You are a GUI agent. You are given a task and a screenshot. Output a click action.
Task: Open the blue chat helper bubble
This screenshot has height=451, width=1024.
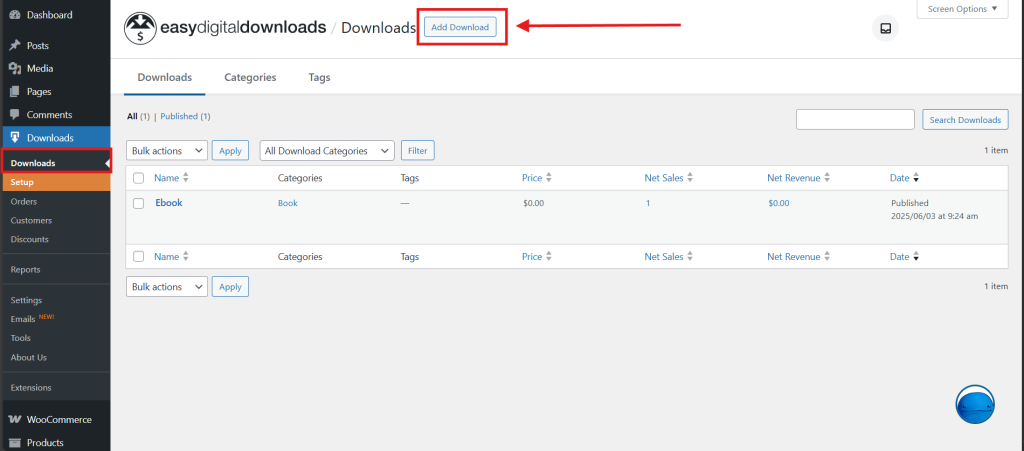pyautogui.click(x=975, y=405)
